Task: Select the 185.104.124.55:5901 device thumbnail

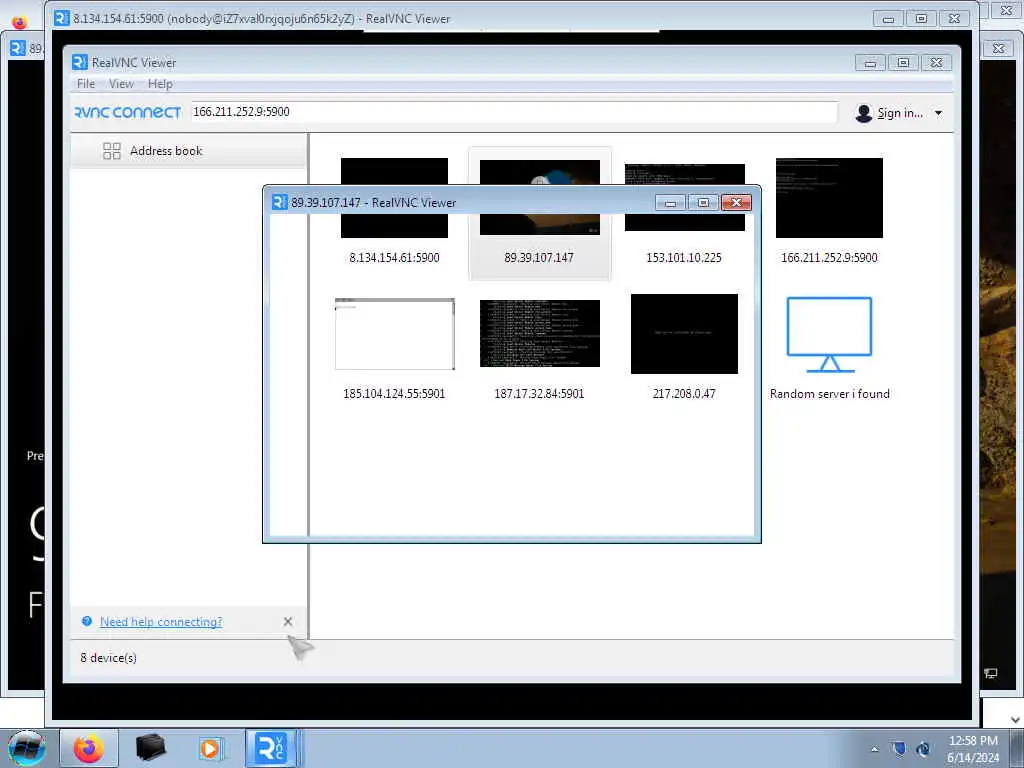Action: (x=394, y=334)
